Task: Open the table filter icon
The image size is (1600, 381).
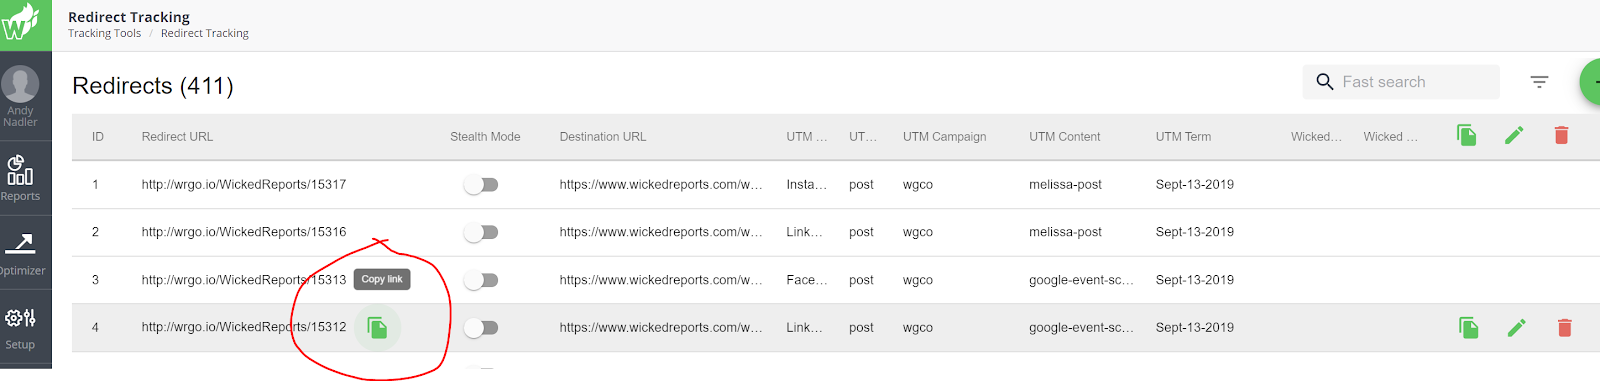Action: coord(1539,82)
